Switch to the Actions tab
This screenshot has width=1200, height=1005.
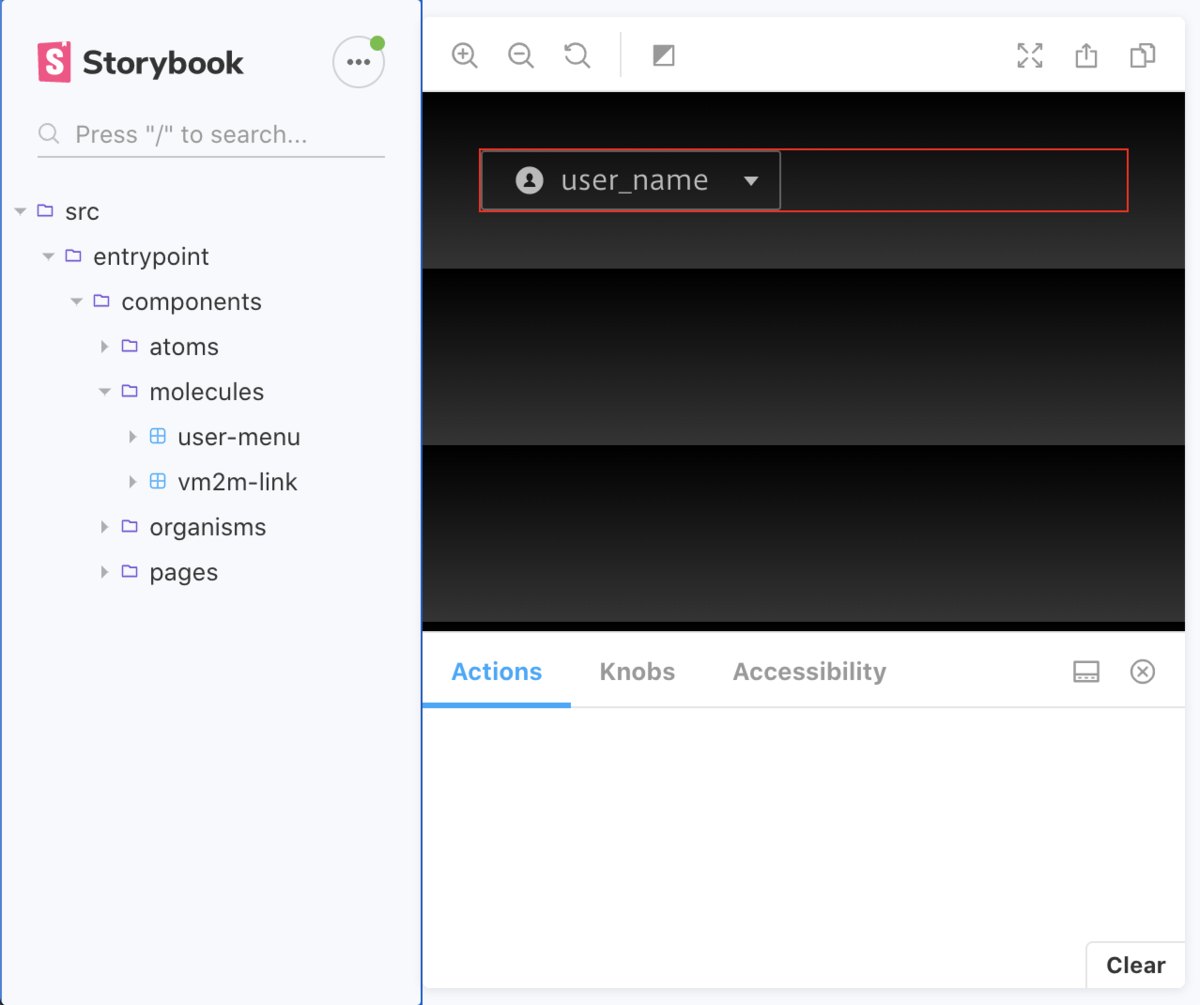point(497,672)
